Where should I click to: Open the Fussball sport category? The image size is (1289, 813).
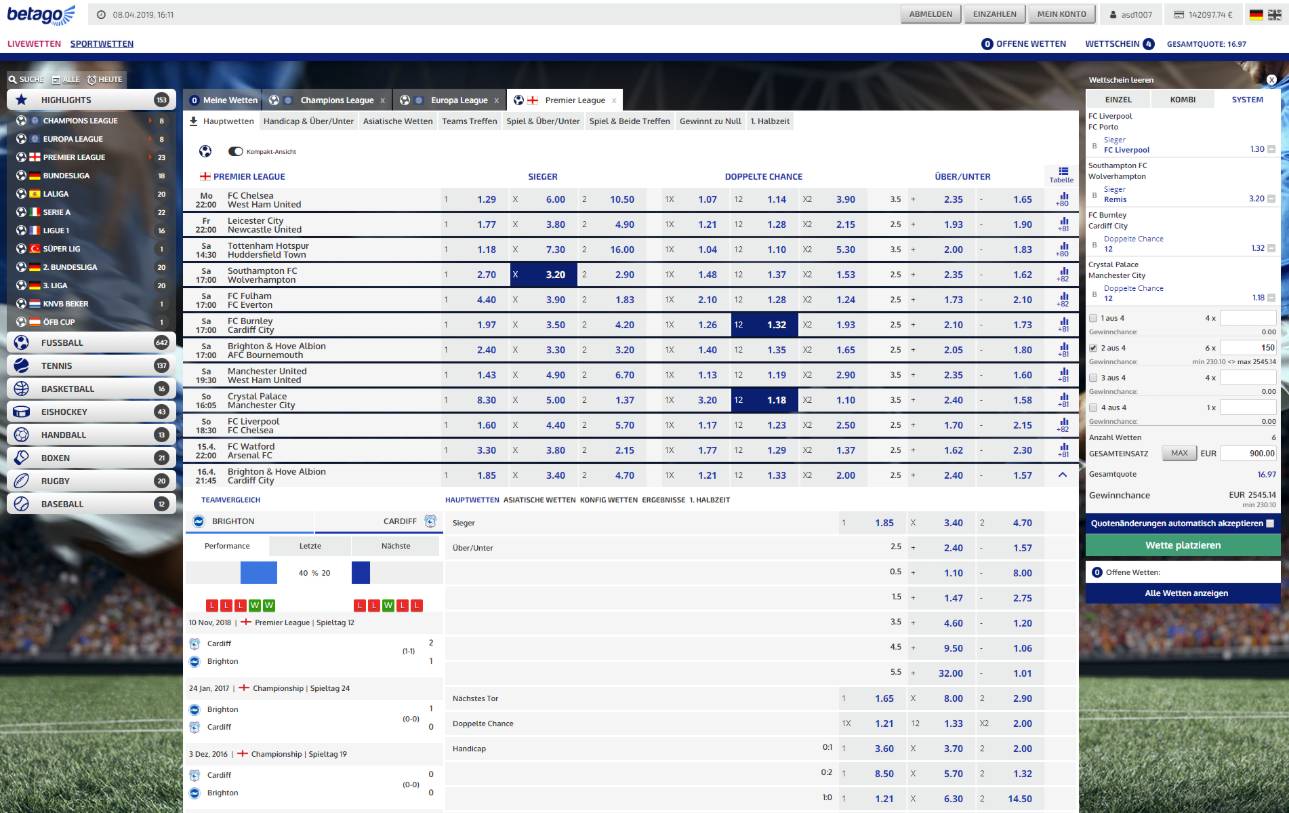91,343
